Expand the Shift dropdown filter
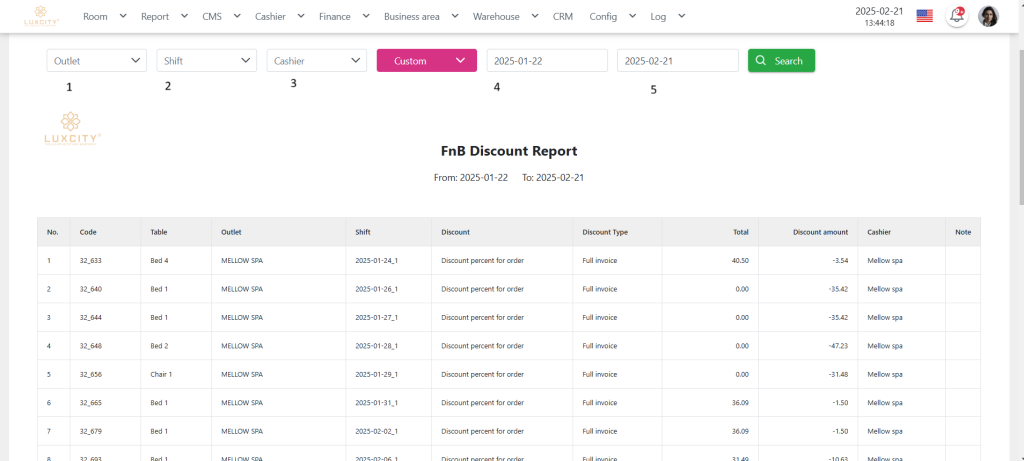The width and height of the screenshot is (1024, 461). click(x=207, y=61)
